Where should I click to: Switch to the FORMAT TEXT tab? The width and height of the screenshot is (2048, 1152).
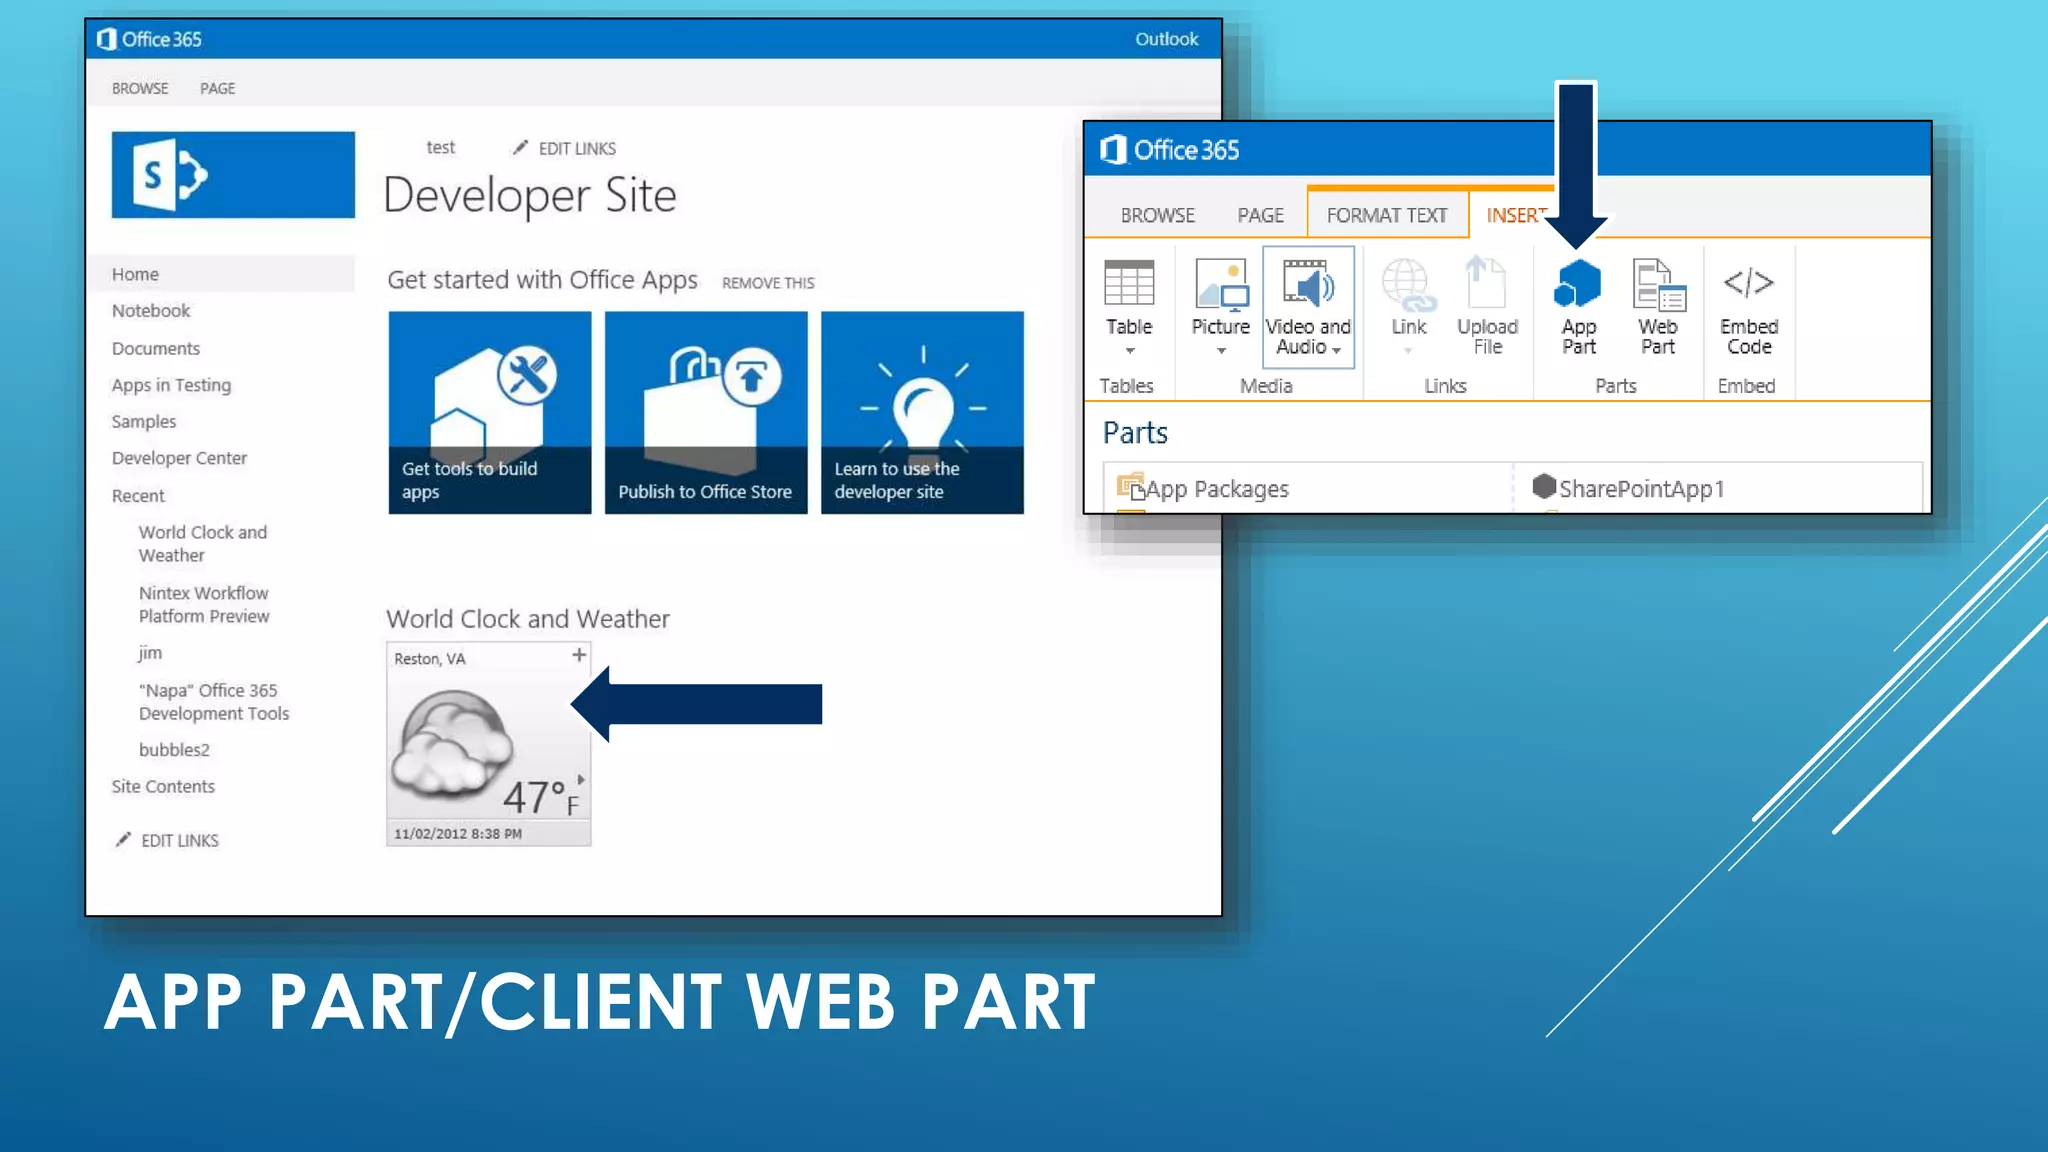pos(1387,215)
